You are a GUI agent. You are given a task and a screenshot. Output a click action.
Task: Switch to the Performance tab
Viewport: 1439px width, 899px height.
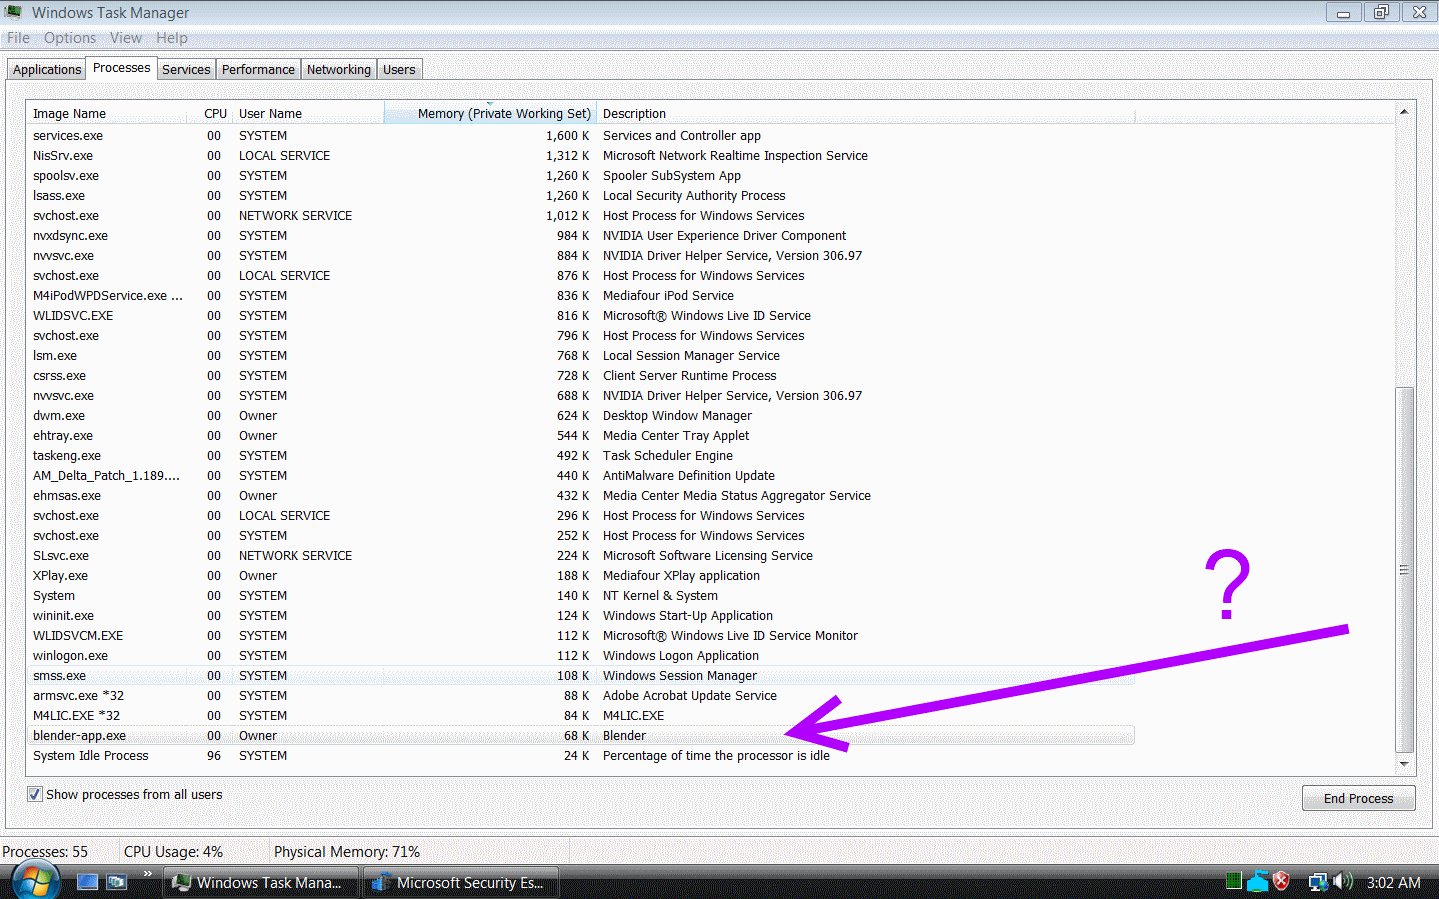[x=258, y=69]
